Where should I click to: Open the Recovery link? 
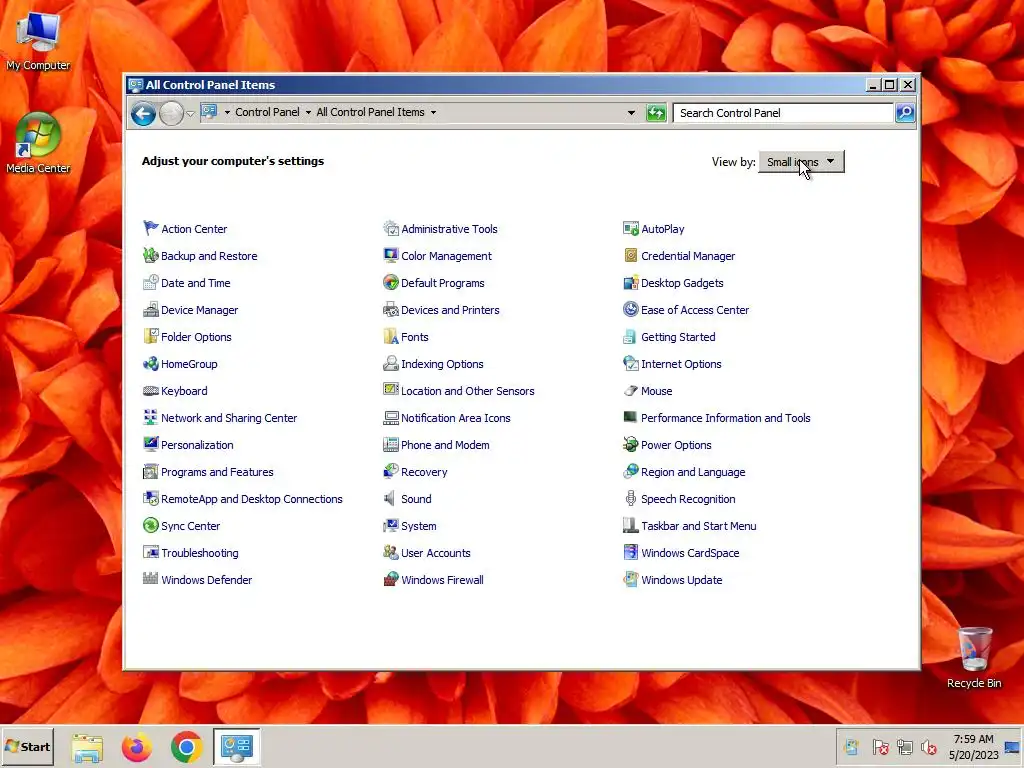pyautogui.click(x=424, y=472)
